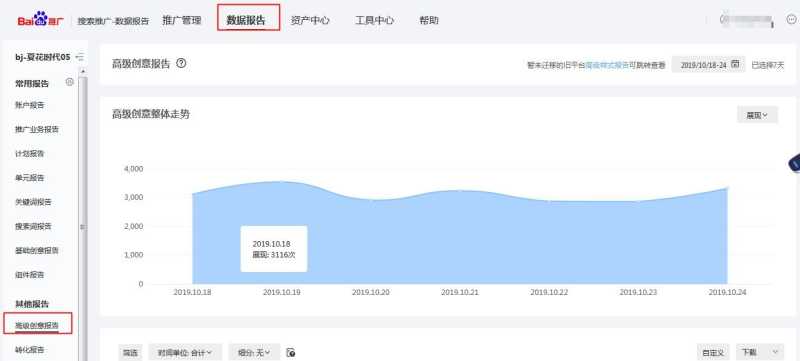Open 计划报告 in sidebar

30,153
